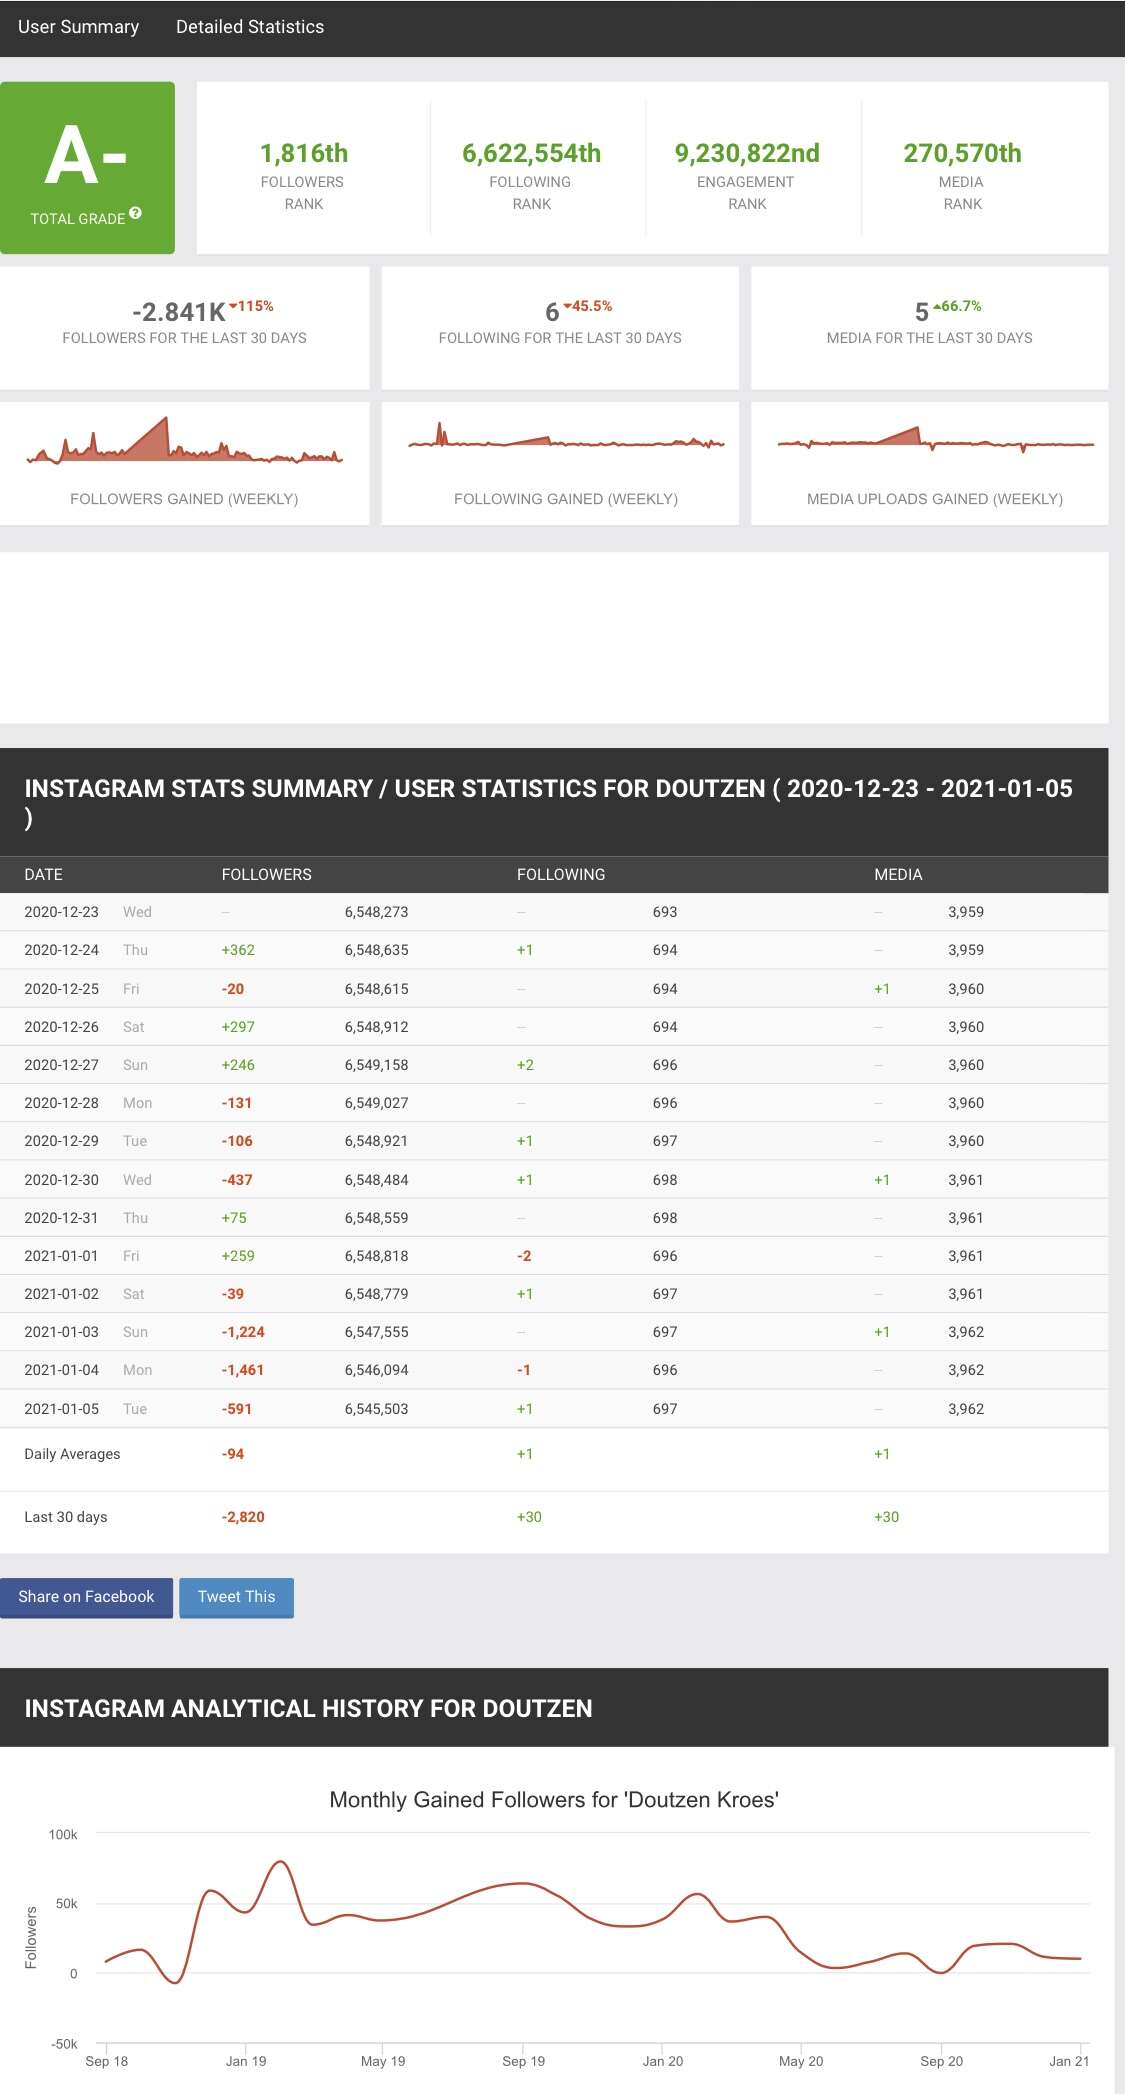1125x2094 pixels.
Task: Click the 66.7% media increase indicator
Action: [957, 306]
